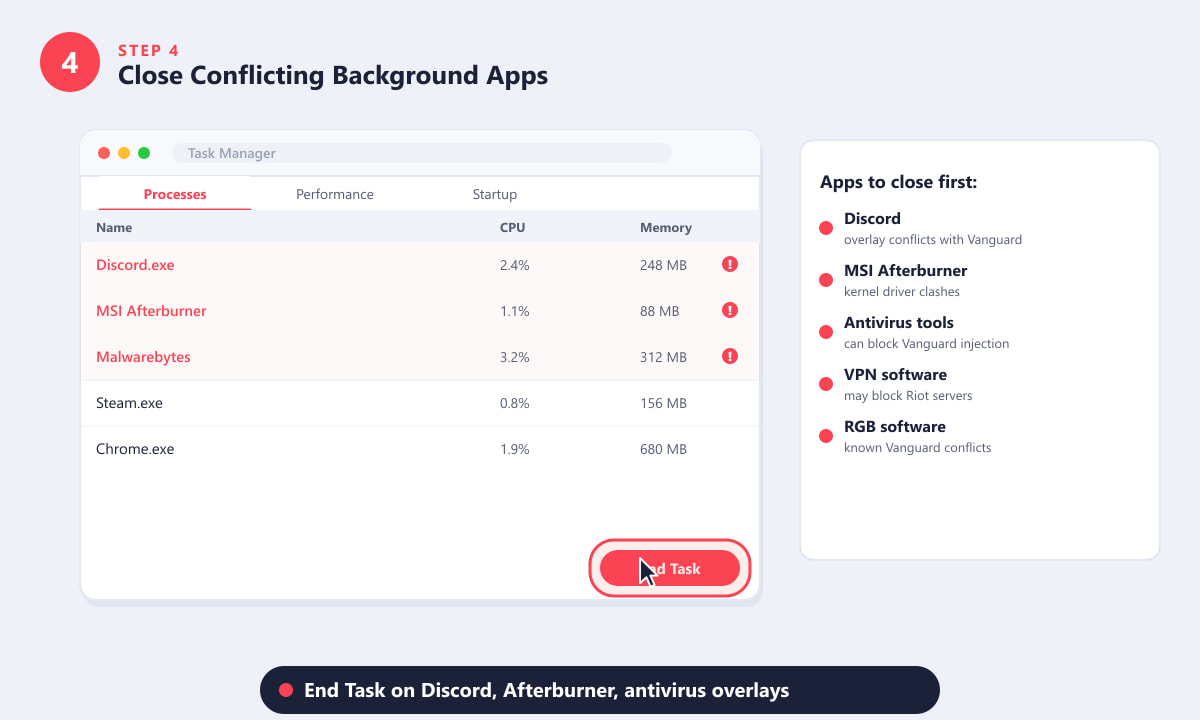
Task: Click the yellow window control dot
Action: [x=124, y=153]
